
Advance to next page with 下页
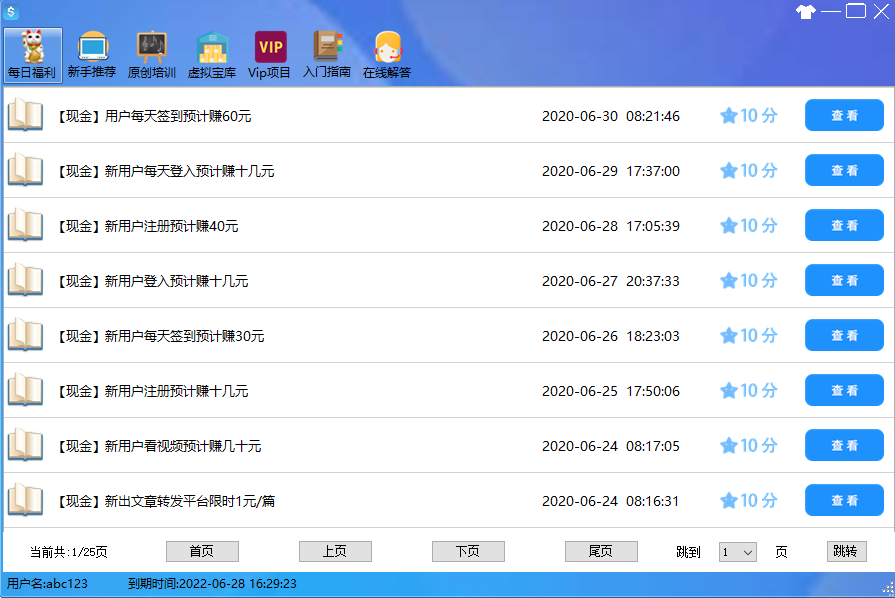tap(468, 551)
